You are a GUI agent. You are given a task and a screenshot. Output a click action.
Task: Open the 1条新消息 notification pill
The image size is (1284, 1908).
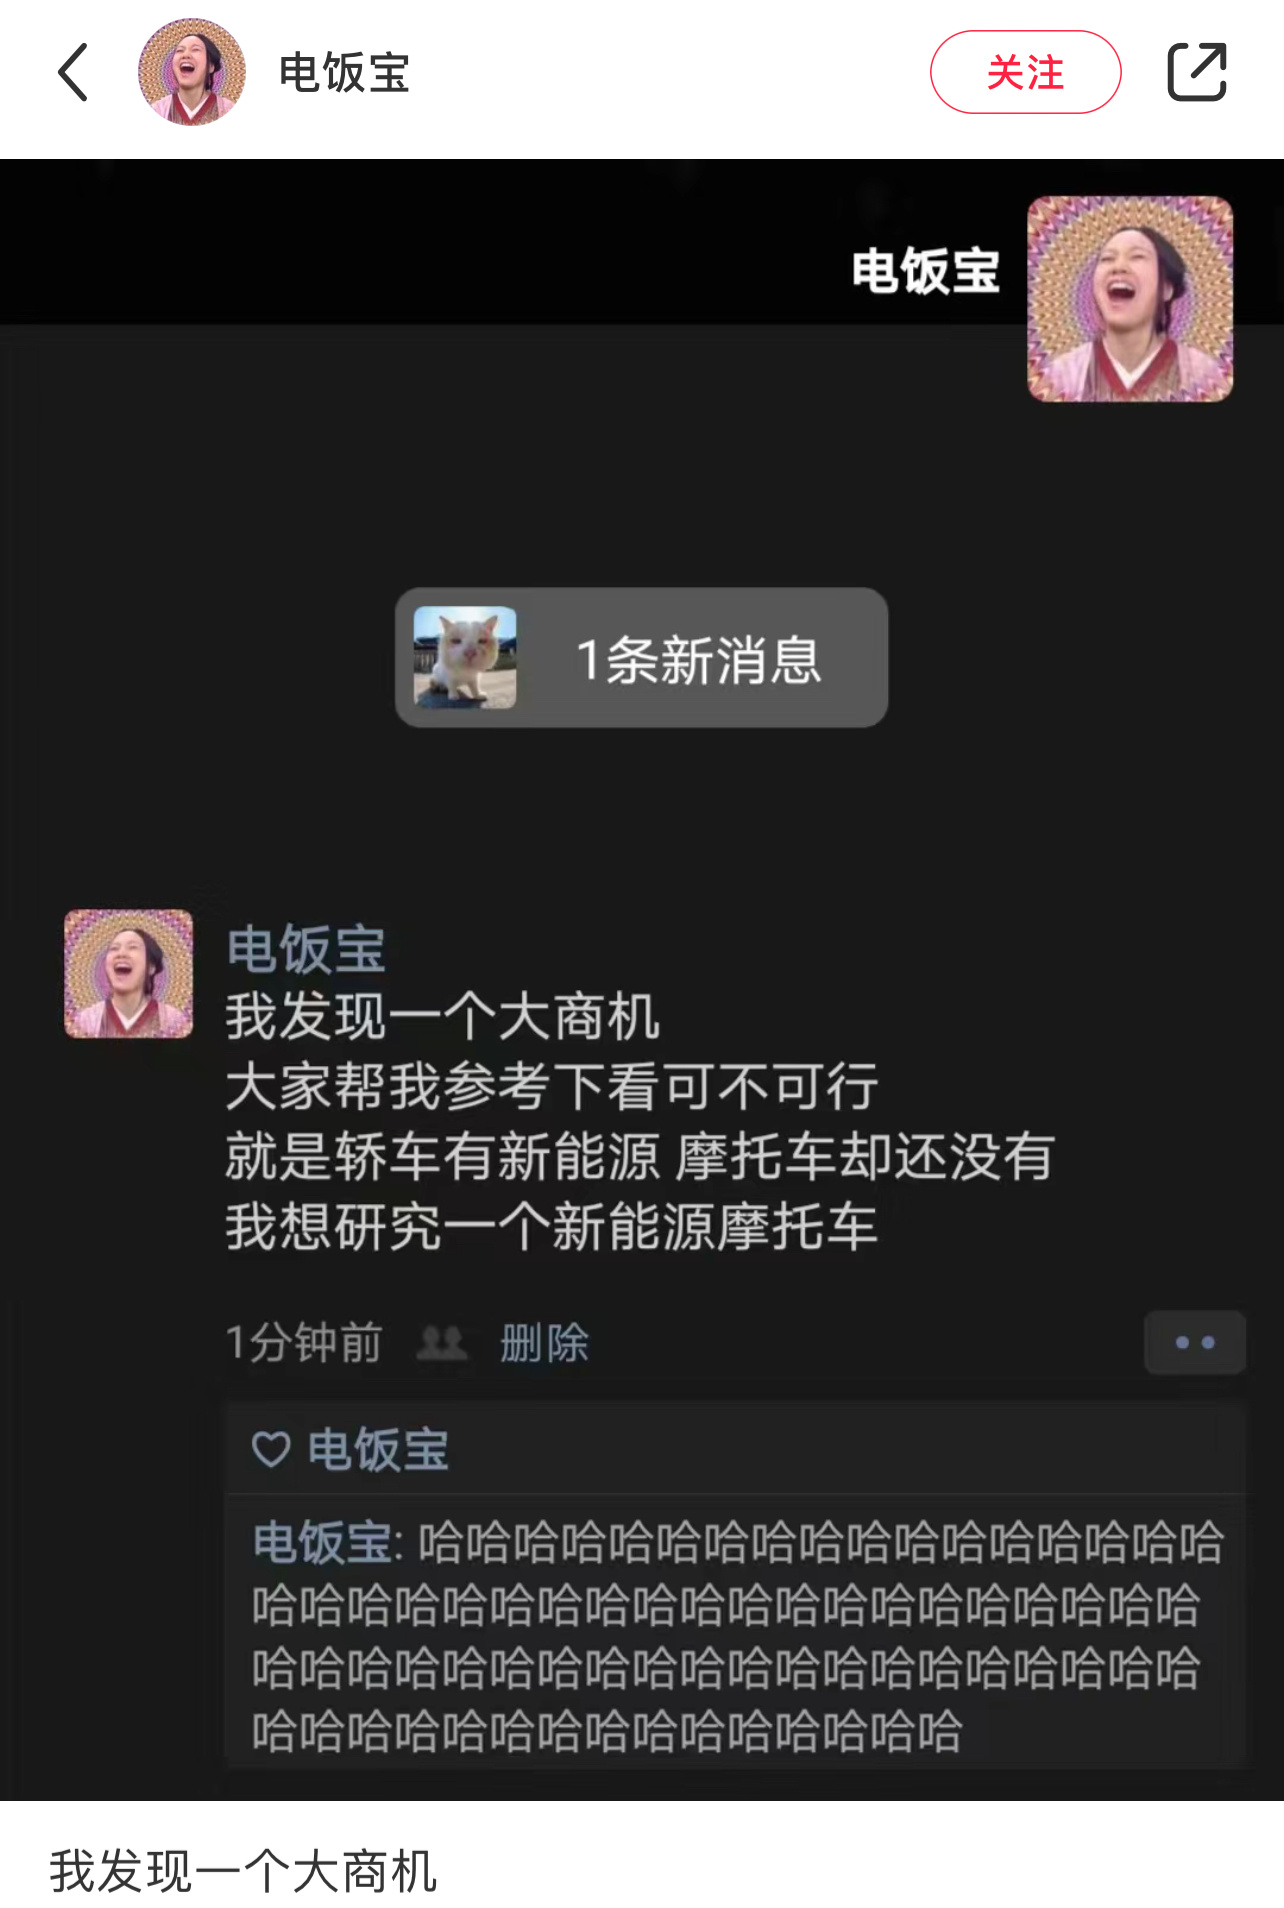(641, 657)
